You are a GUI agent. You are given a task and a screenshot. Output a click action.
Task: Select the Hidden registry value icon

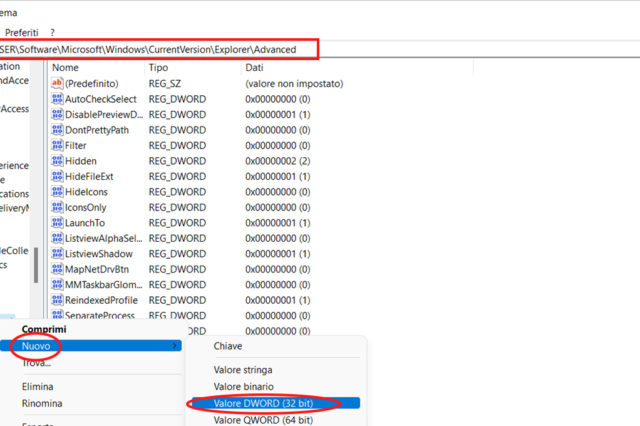pyautogui.click(x=57, y=161)
